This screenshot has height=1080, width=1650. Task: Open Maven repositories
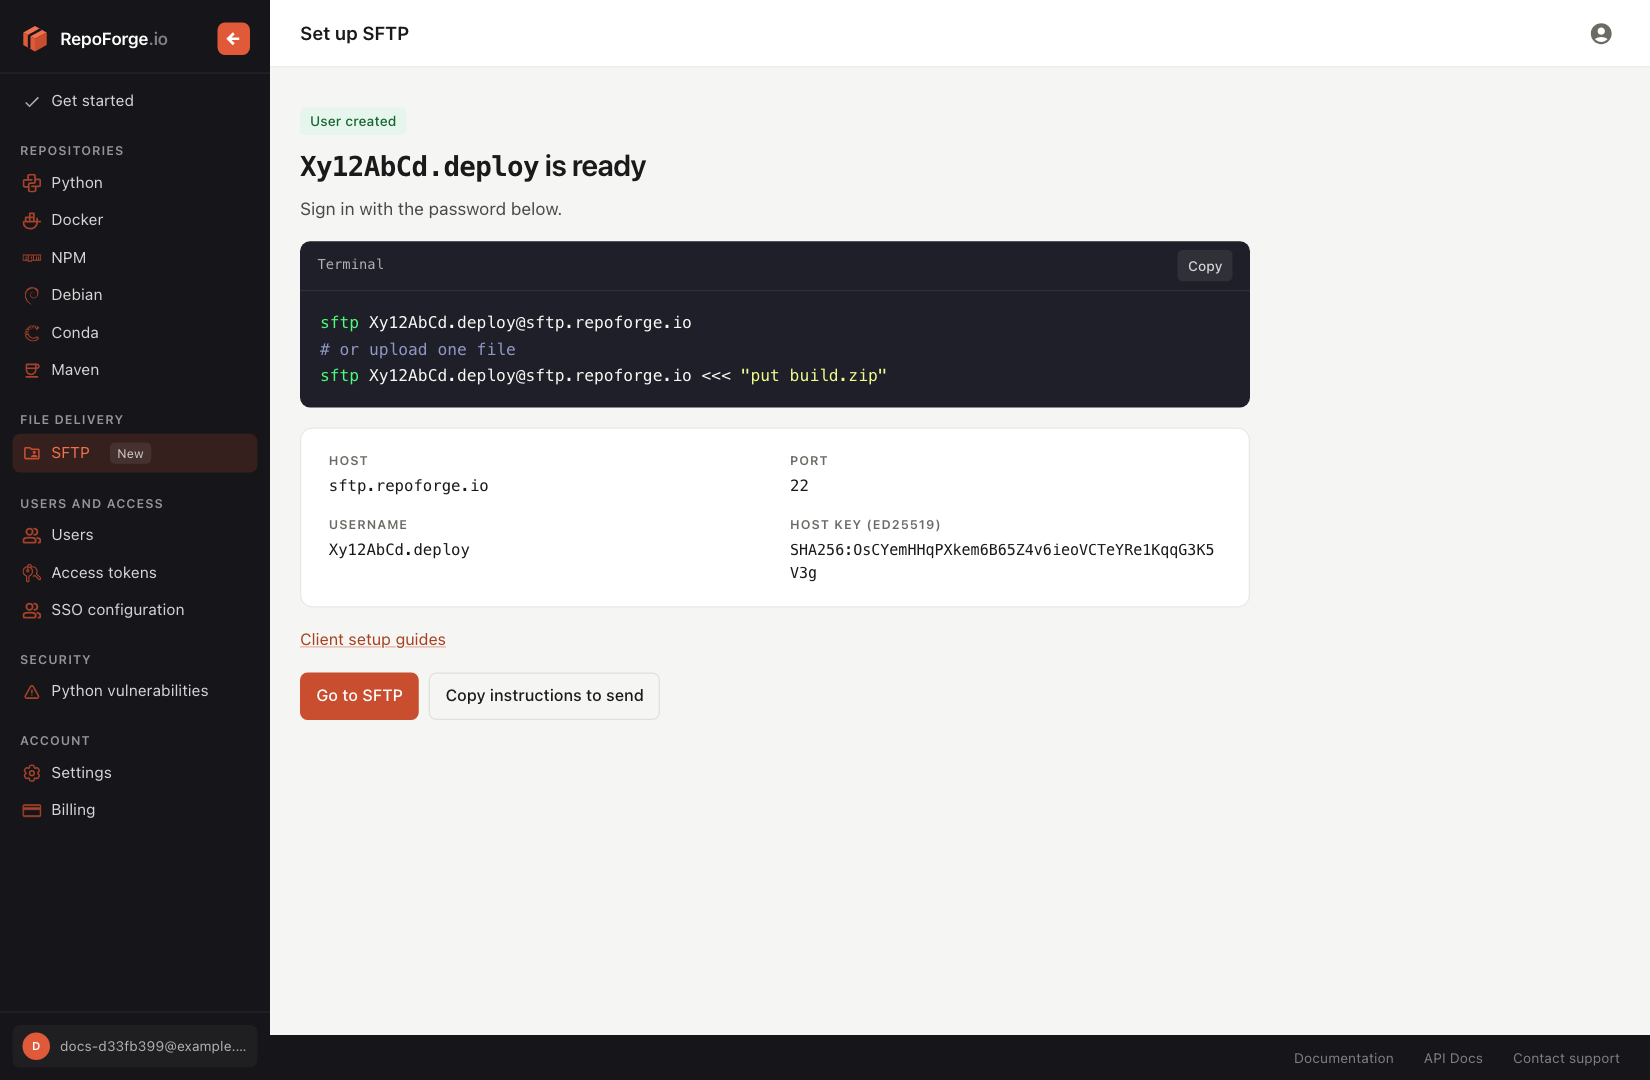(x=135, y=370)
